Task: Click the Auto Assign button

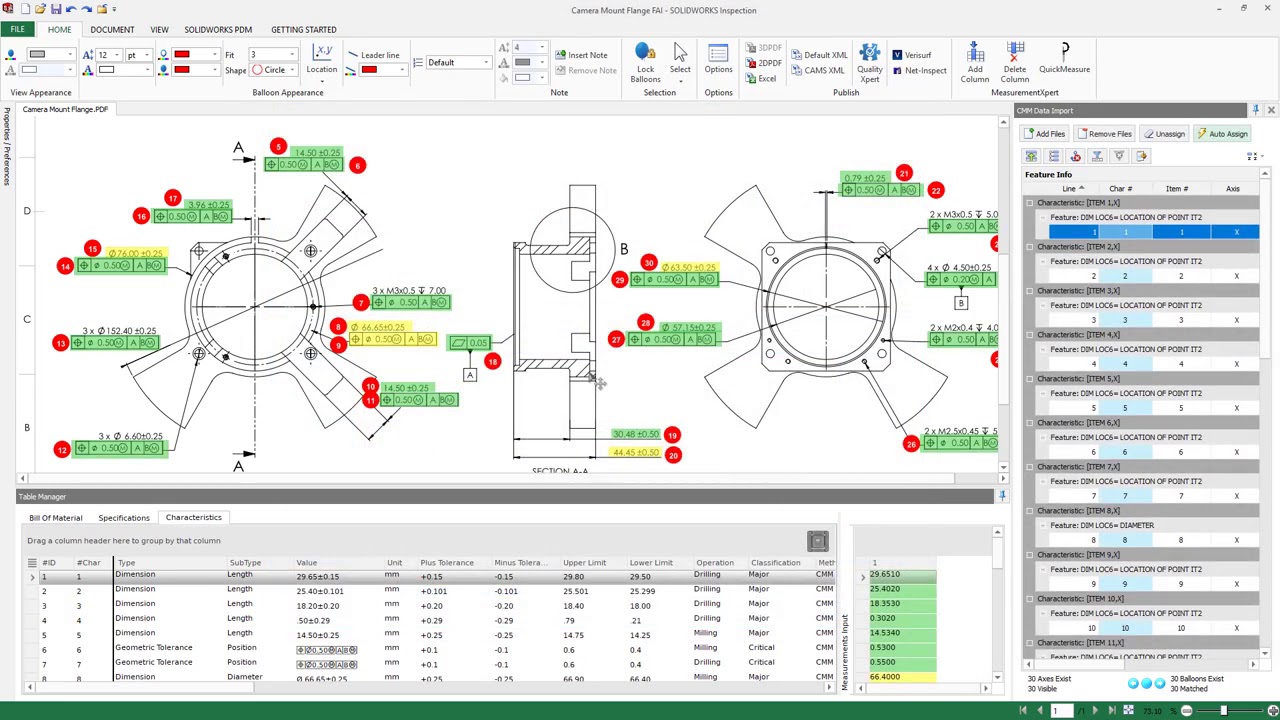Action: (1222, 134)
